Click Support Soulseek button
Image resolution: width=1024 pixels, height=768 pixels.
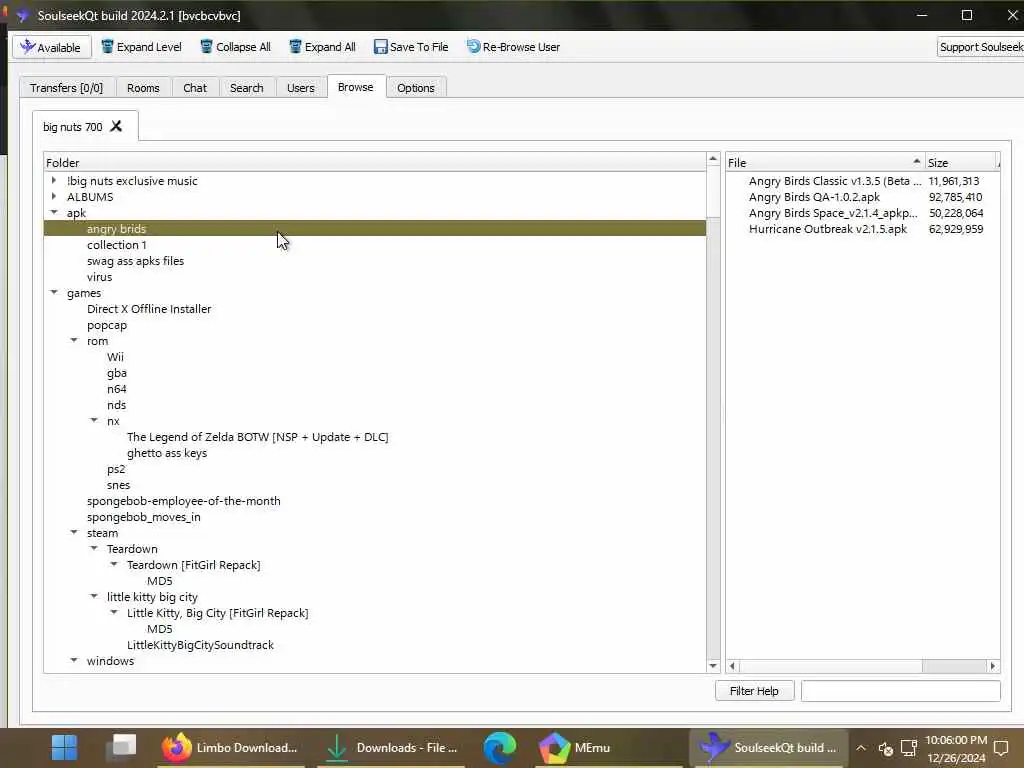click(x=980, y=47)
